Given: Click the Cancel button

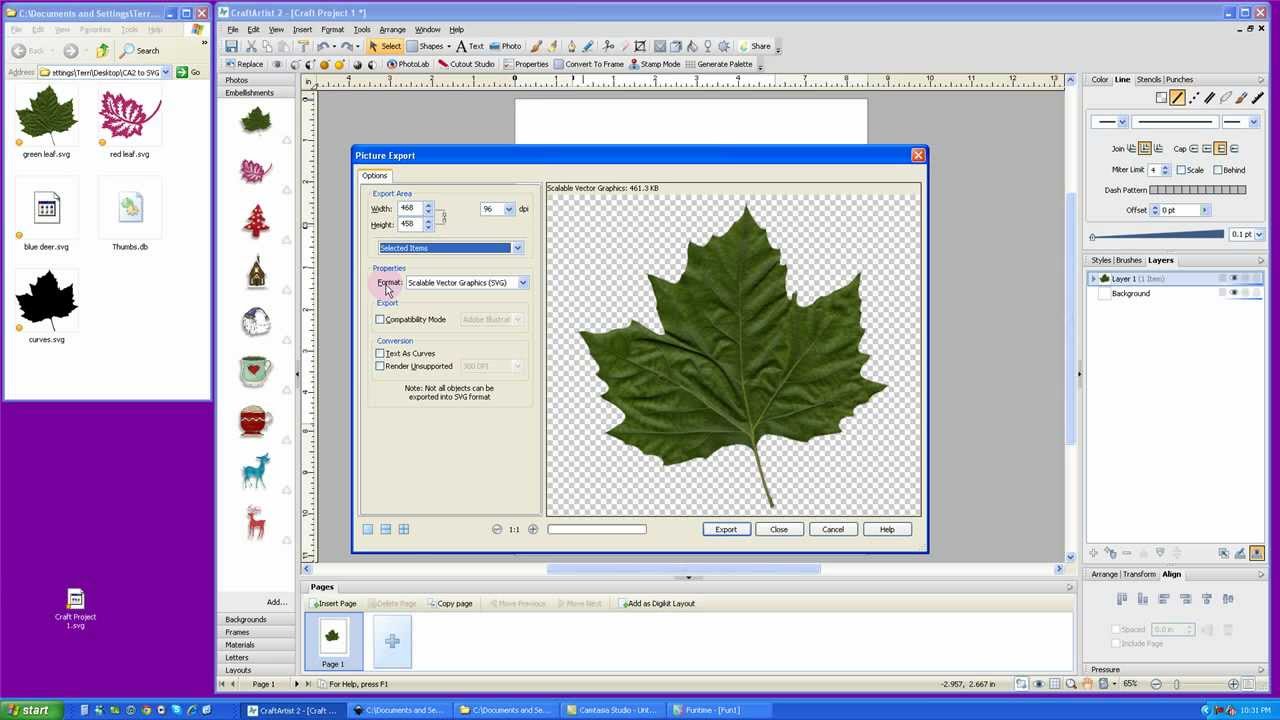Looking at the screenshot, I should 833,530.
